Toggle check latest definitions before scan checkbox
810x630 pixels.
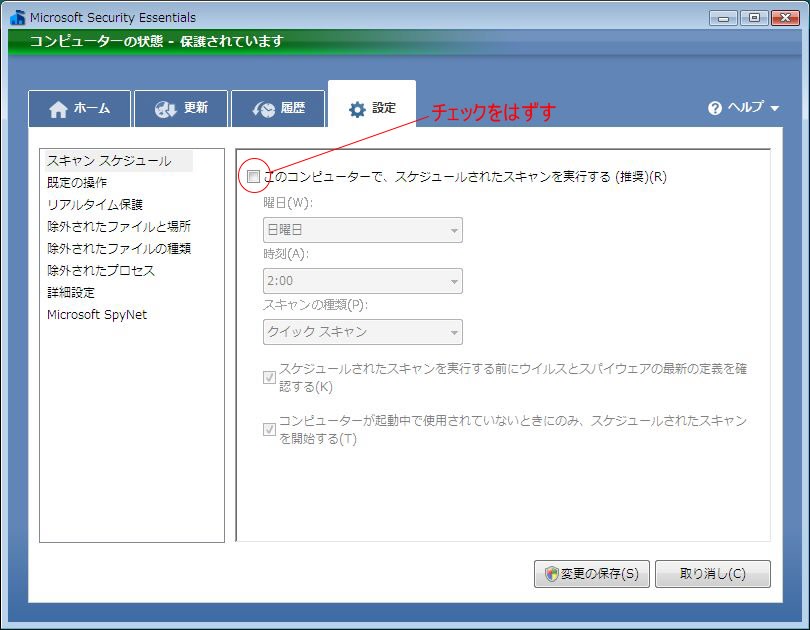point(269,377)
